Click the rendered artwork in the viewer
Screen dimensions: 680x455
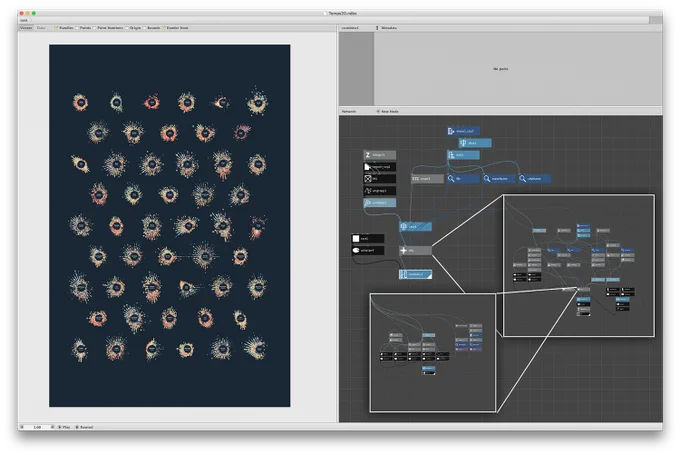(x=170, y=226)
